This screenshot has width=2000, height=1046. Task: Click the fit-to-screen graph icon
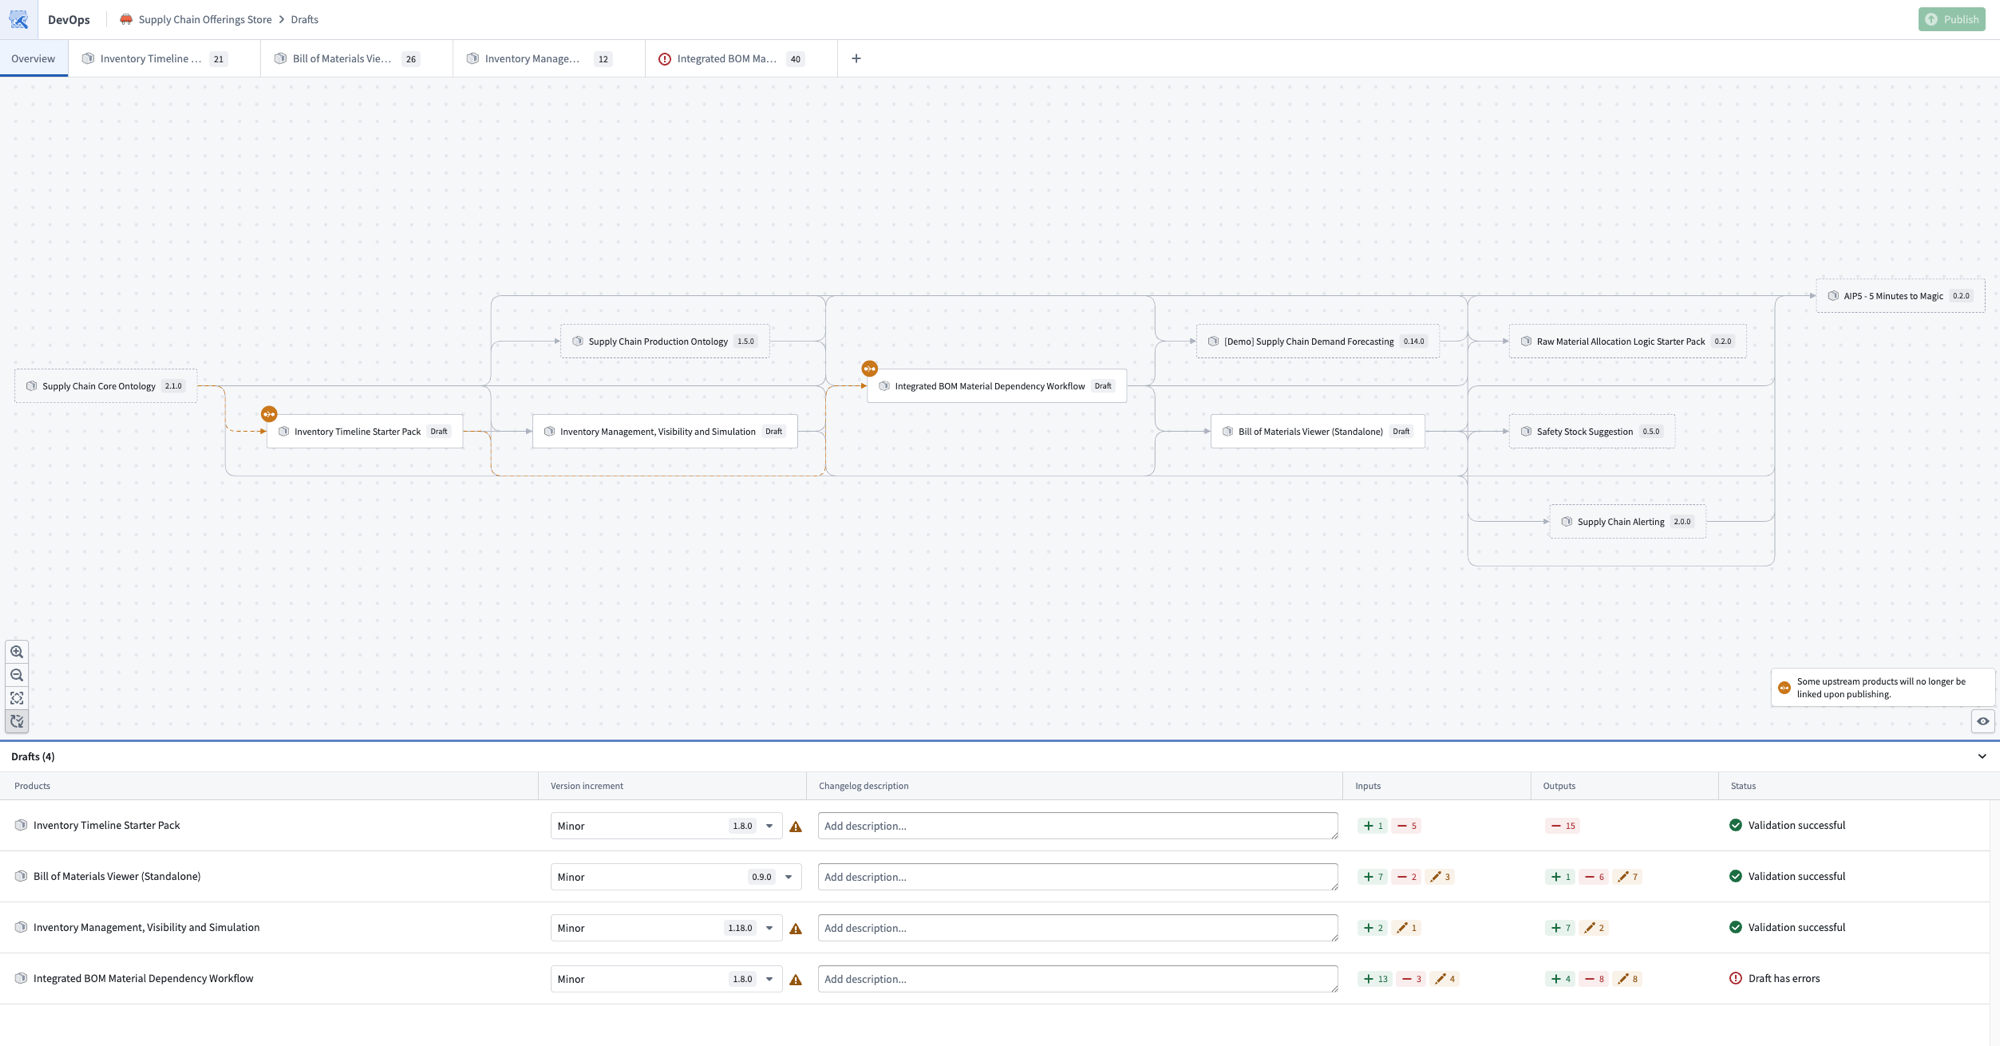pos(17,698)
